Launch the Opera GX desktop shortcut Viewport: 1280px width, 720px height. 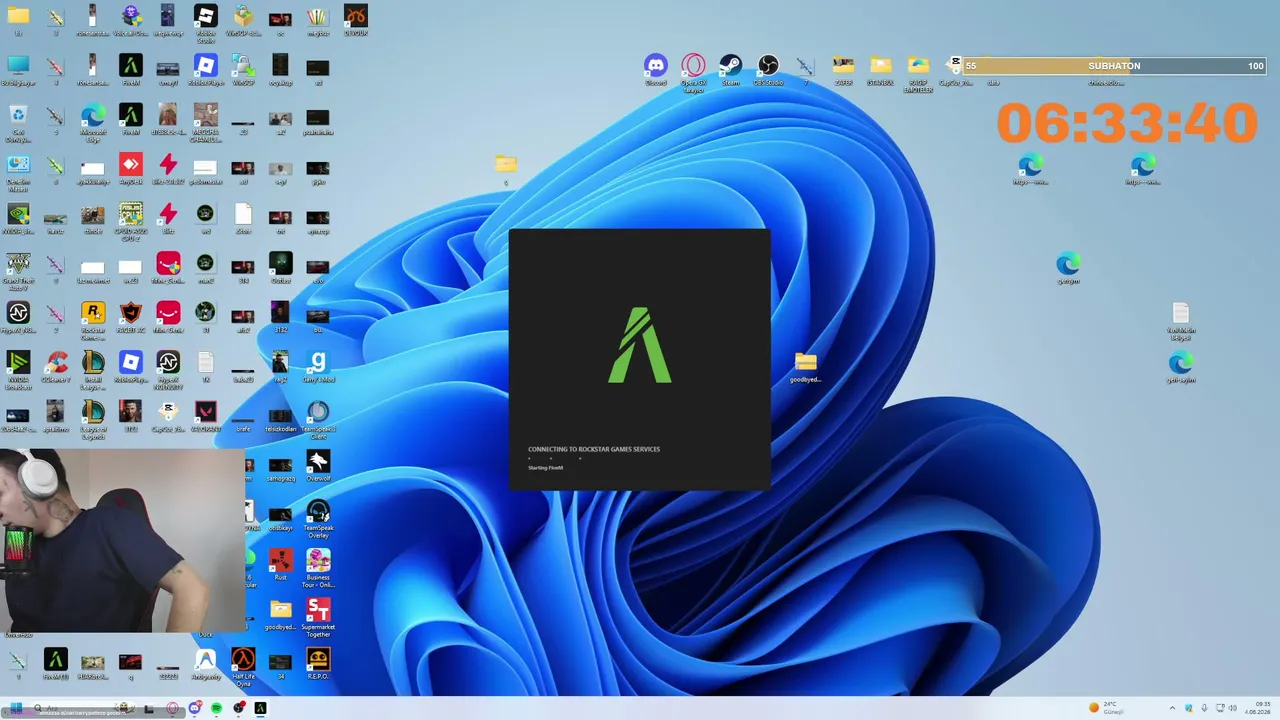point(693,73)
